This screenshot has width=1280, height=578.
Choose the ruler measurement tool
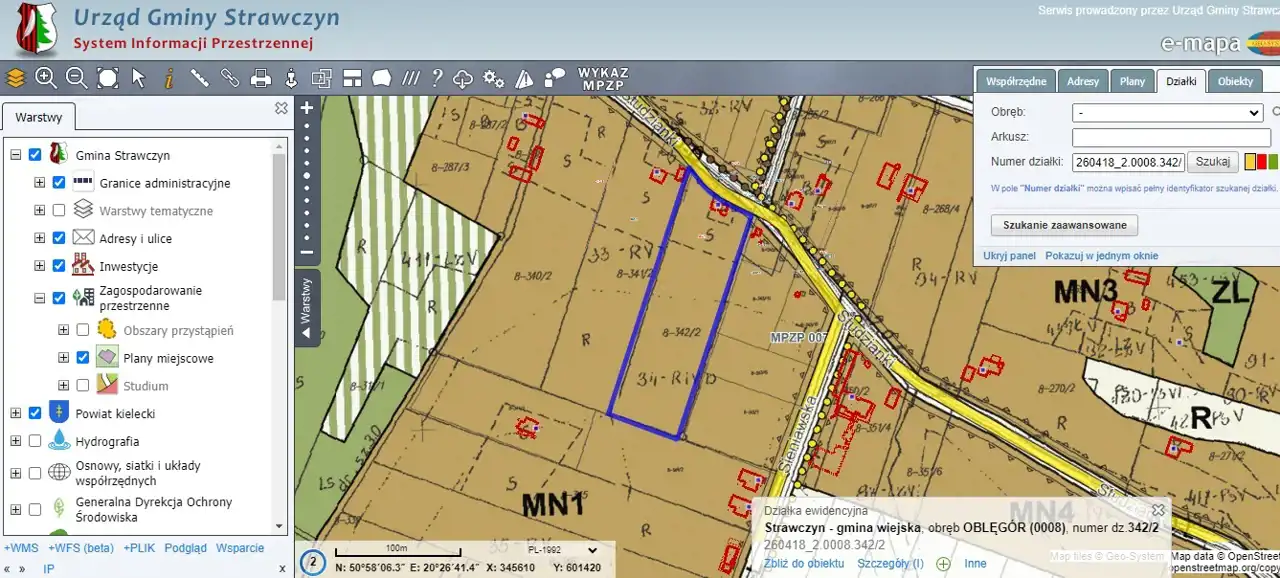(200, 78)
